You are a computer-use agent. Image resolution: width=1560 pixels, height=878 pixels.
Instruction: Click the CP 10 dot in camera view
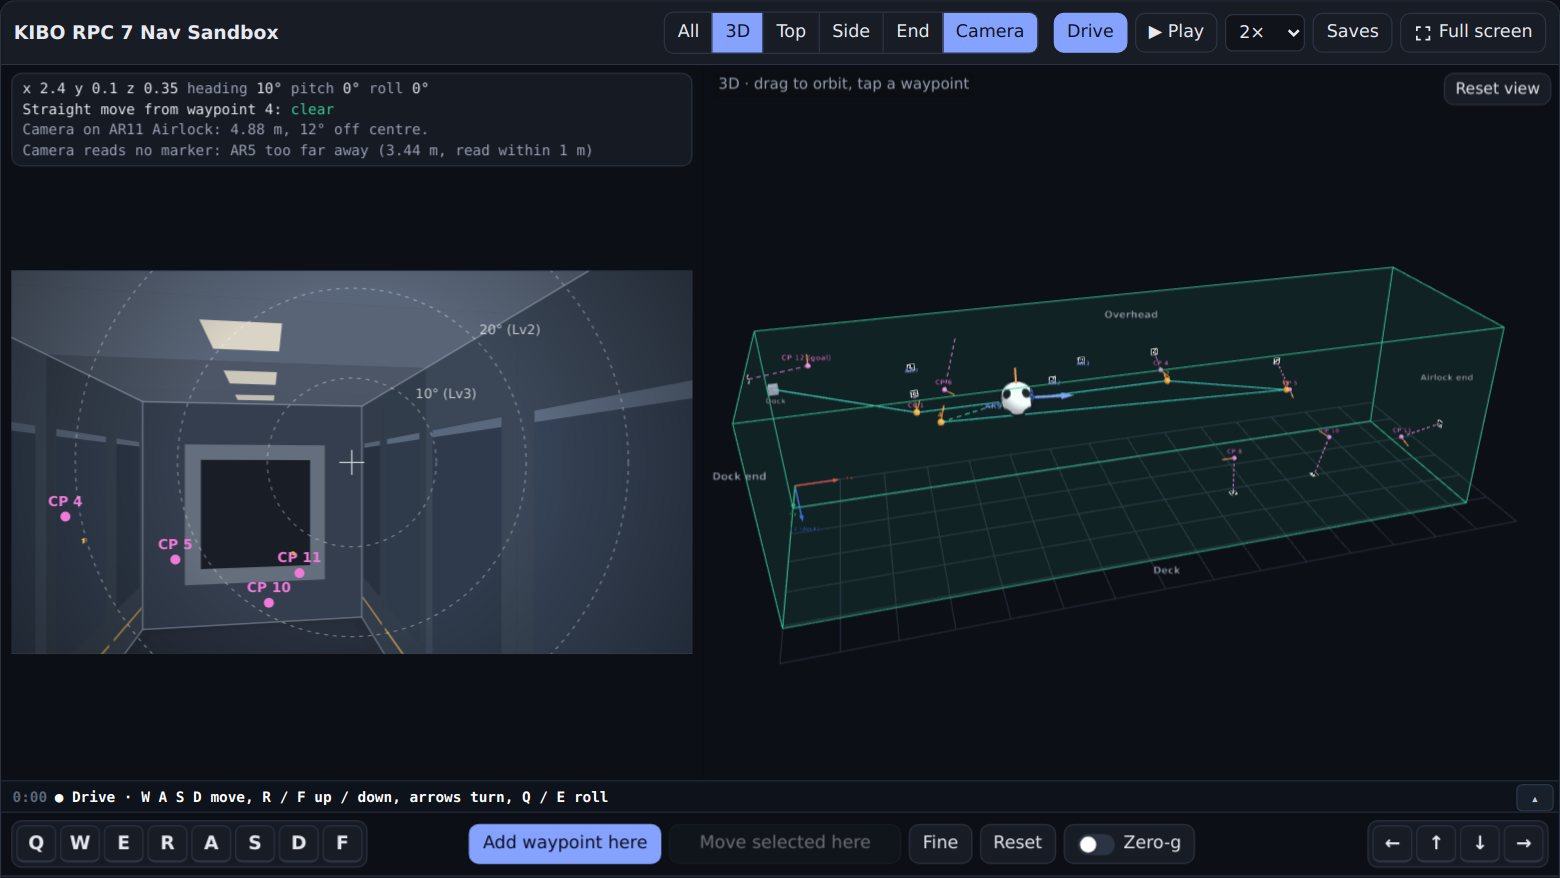[268, 603]
